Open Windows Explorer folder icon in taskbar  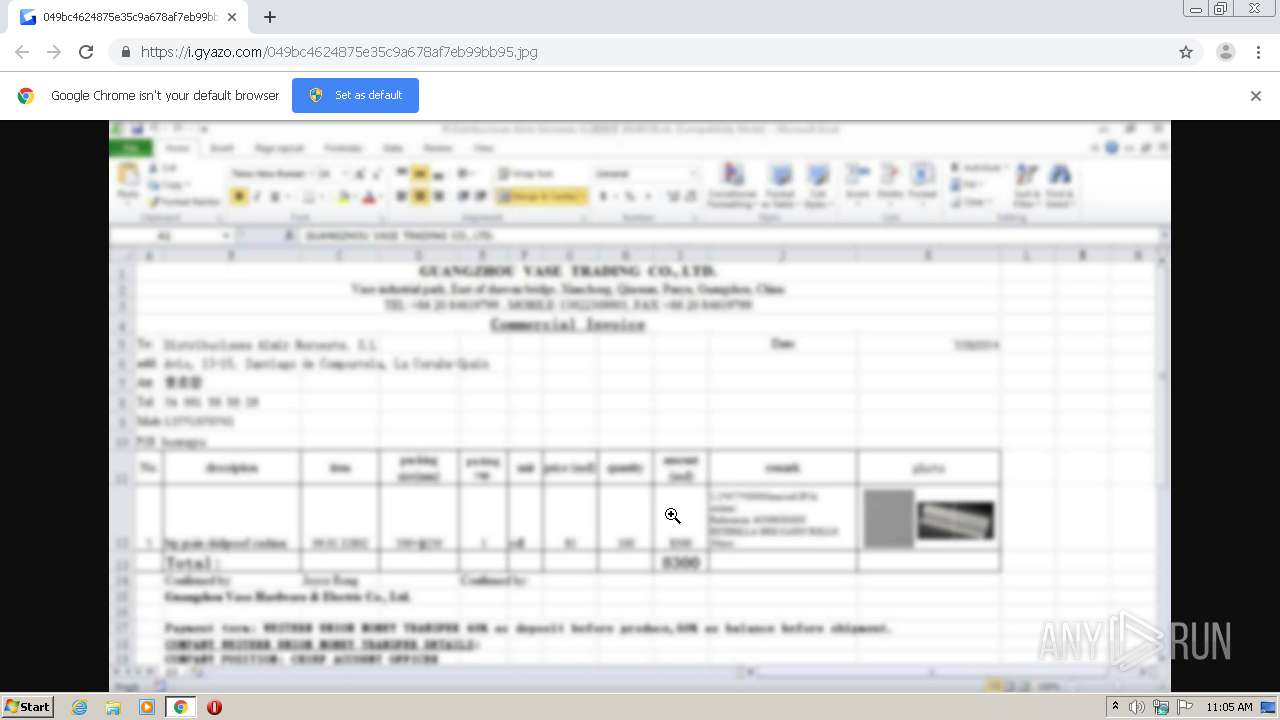(113, 707)
